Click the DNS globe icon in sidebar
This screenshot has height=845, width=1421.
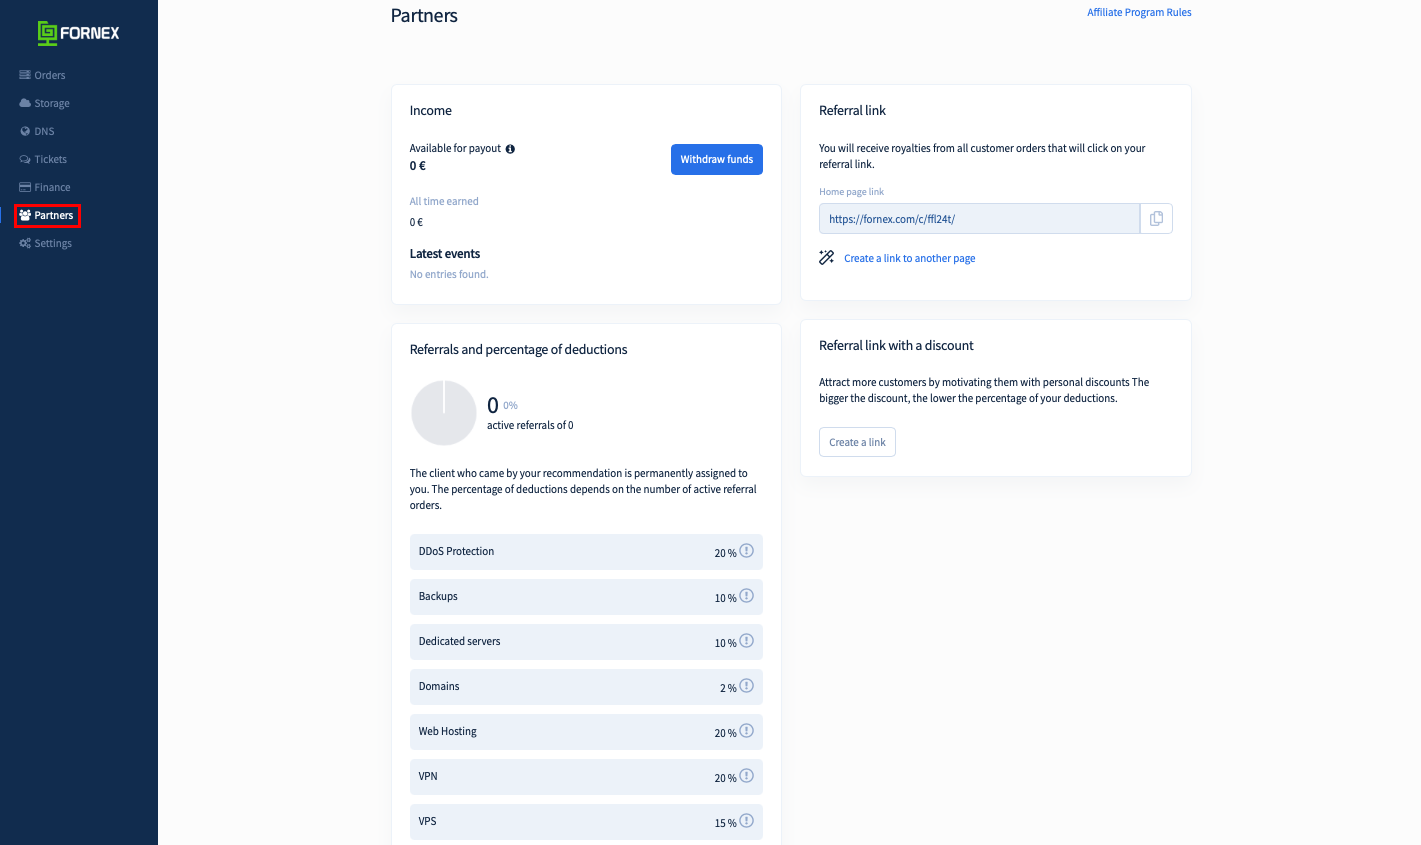click(x=25, y=131)
